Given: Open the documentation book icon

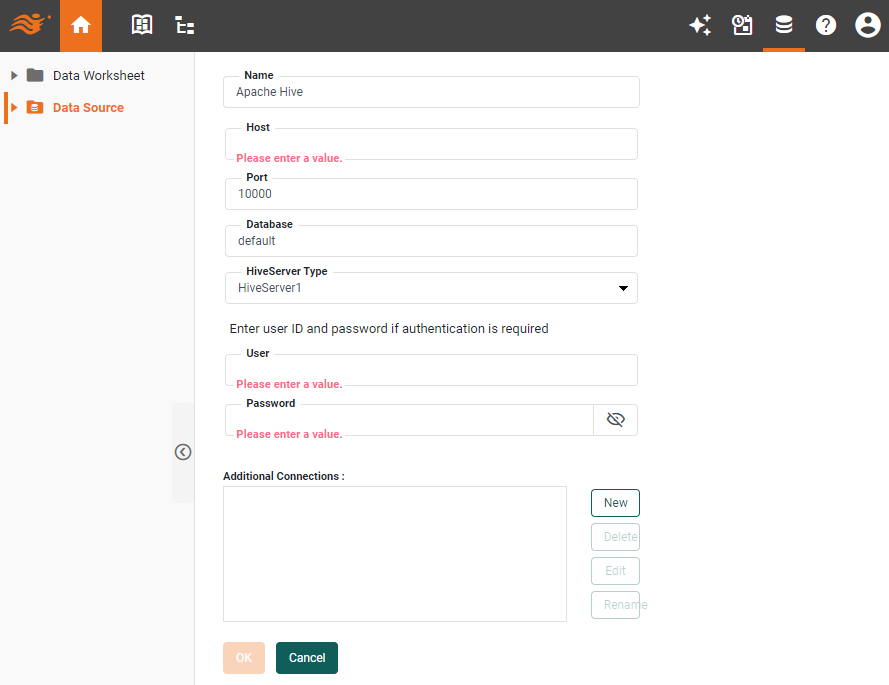Looking at the screenshot, I should click(141, 25).
